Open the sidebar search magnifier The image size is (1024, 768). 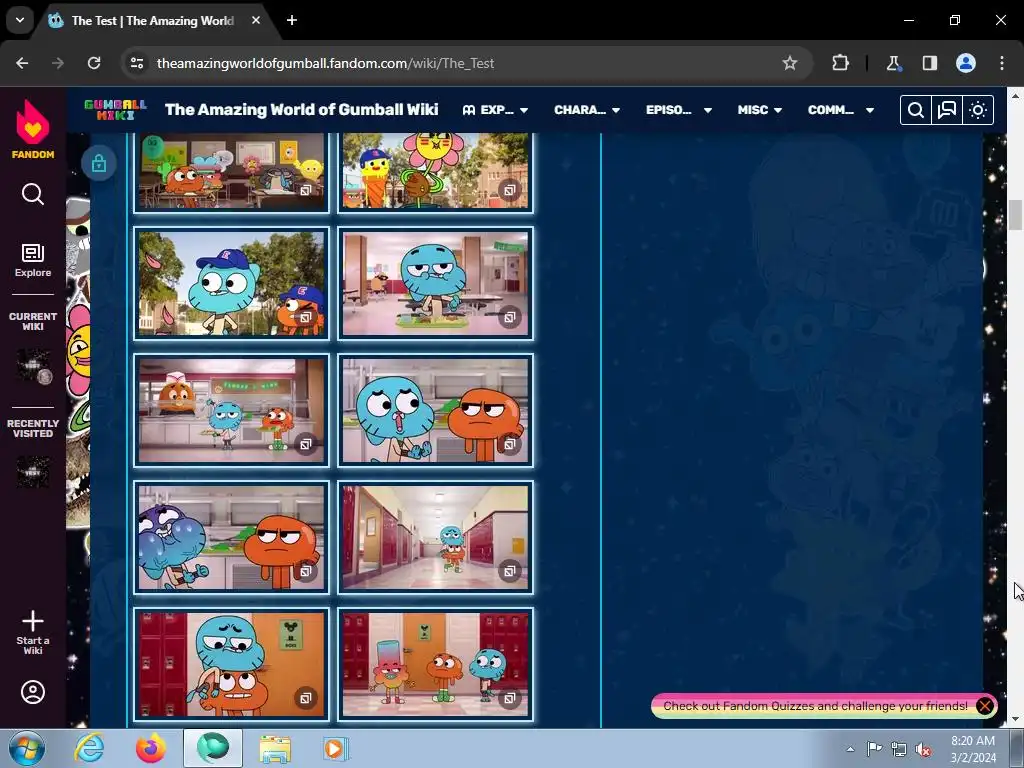[33, 194]
